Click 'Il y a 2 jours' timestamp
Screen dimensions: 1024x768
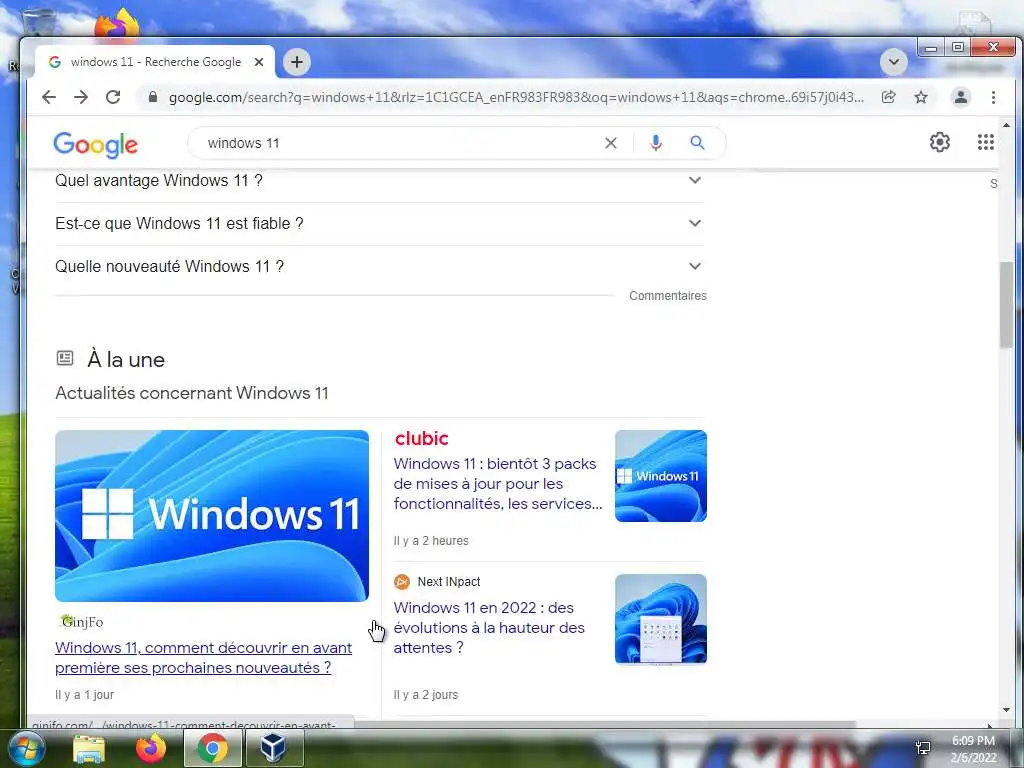(x=426, y=695)
